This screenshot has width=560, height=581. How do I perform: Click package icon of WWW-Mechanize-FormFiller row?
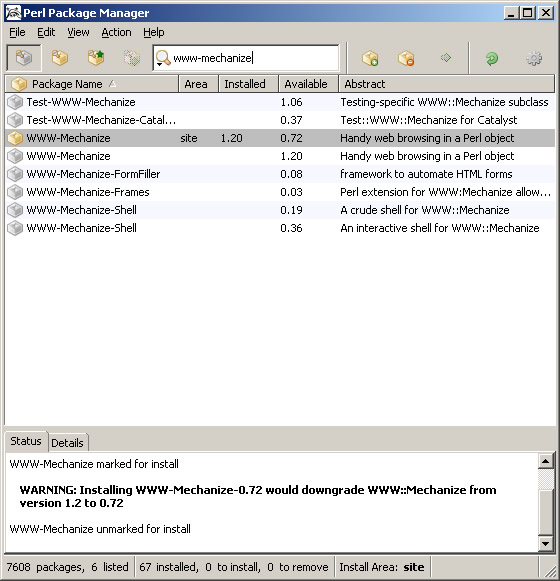tap(15, 174)
